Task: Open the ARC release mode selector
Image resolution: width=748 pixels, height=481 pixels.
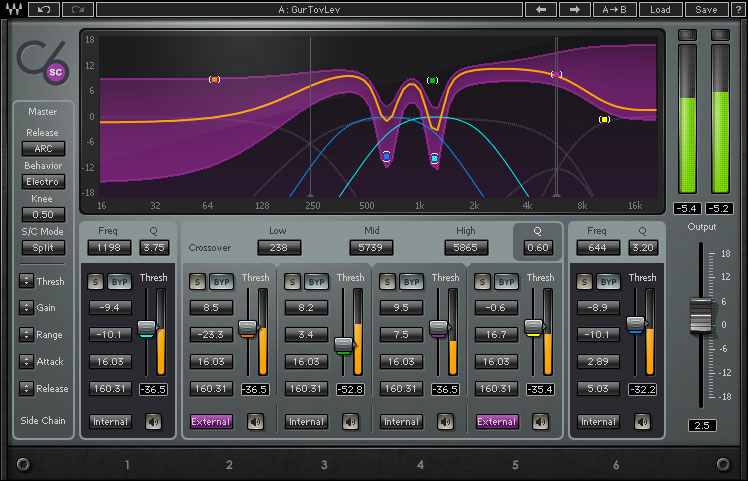Action: coord(43,148)
